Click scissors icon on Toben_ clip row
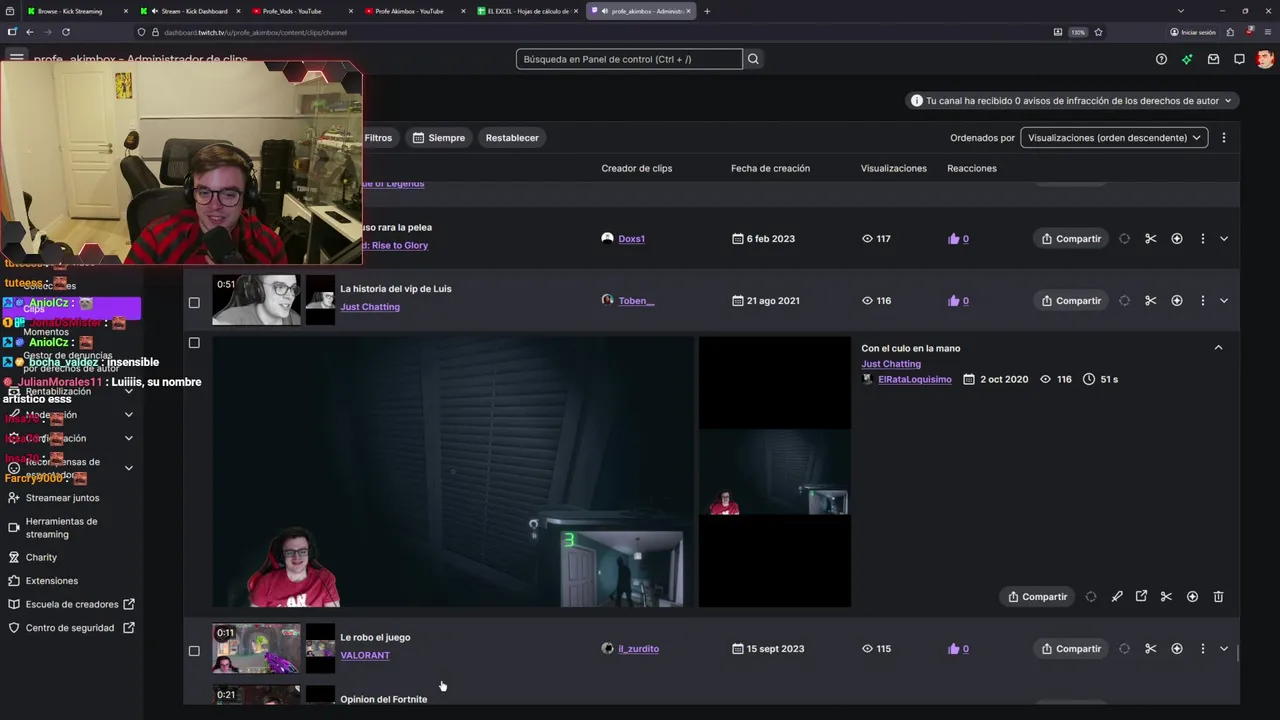The image size is (1280, 720). coord(1150,301)
